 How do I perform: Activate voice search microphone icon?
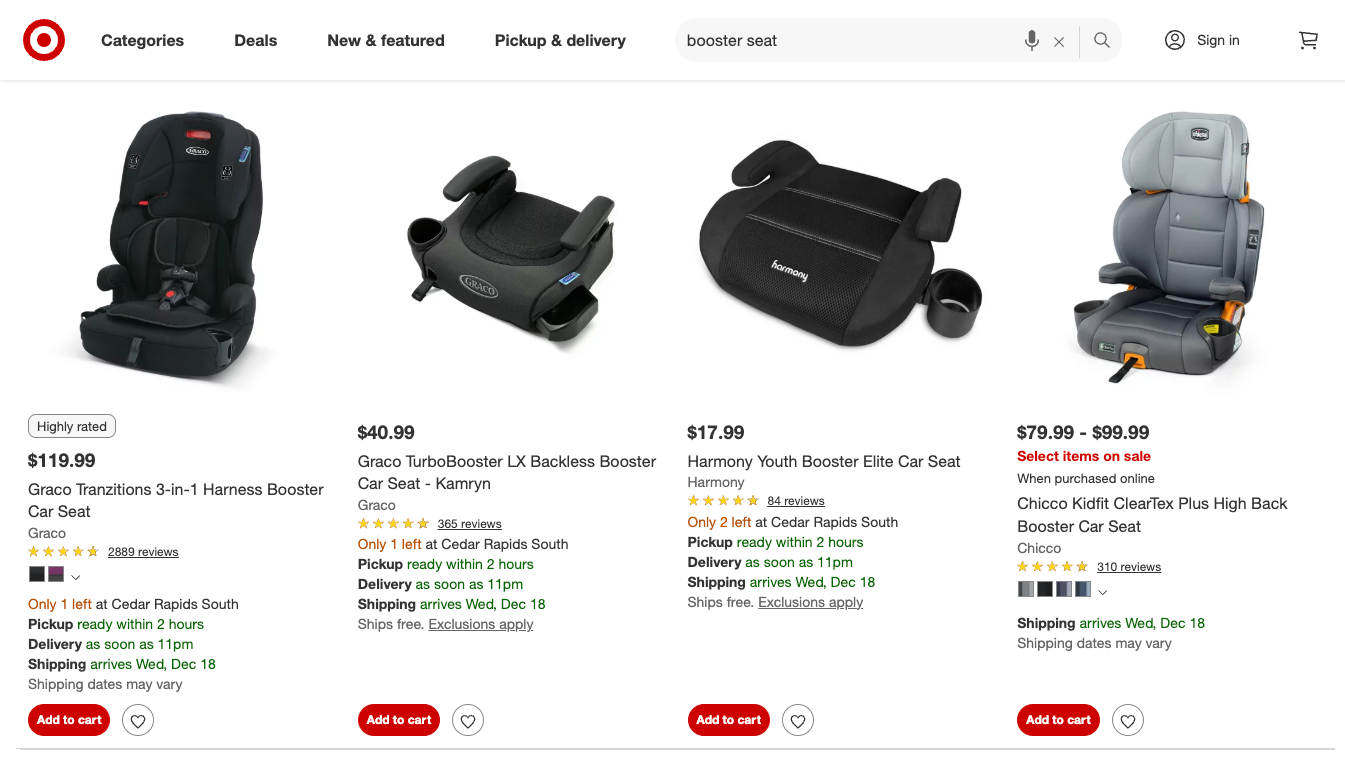[1031, 41]
